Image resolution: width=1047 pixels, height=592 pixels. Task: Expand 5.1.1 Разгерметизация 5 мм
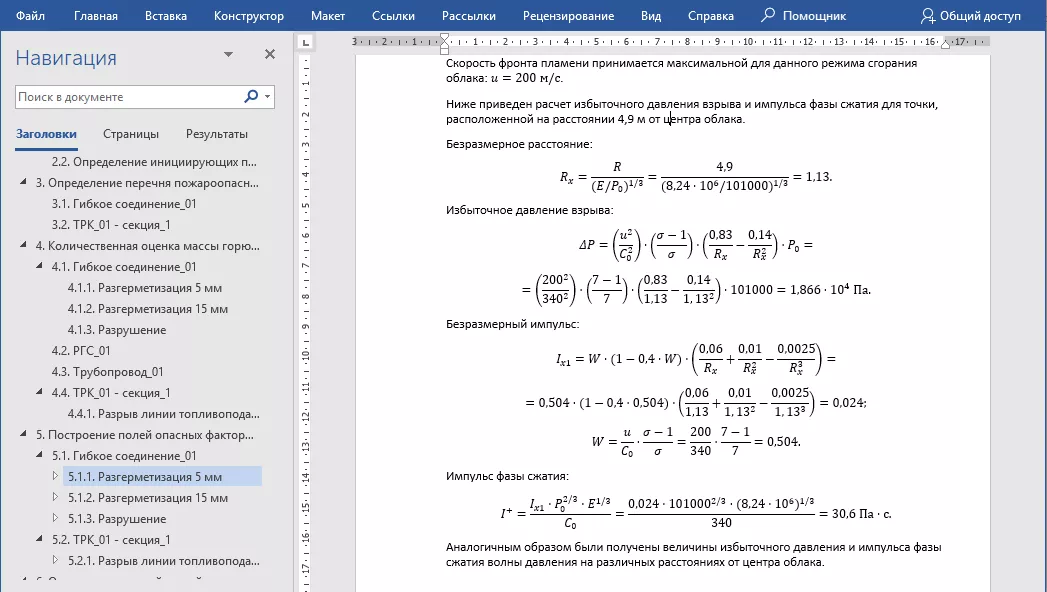click(x=56, y=476)
